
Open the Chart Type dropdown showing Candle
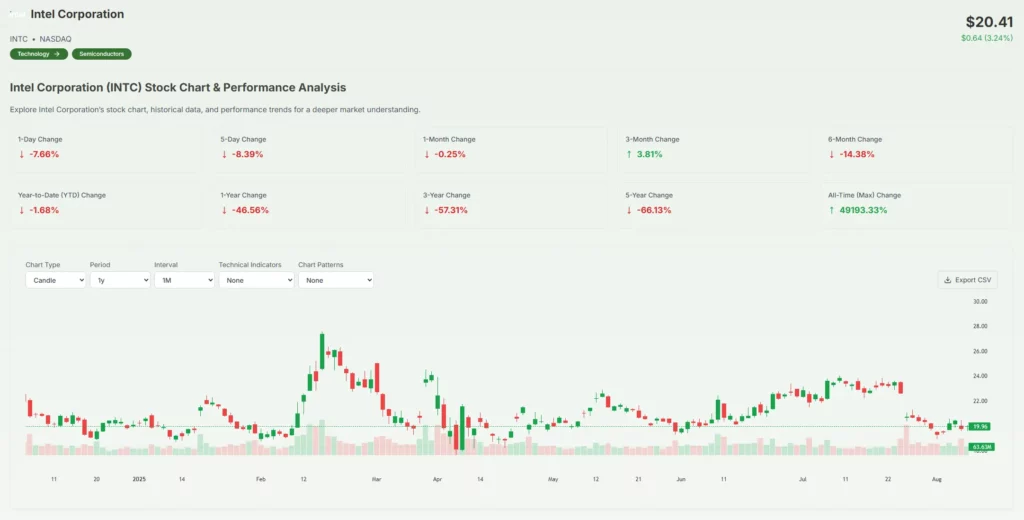(55, 281)
